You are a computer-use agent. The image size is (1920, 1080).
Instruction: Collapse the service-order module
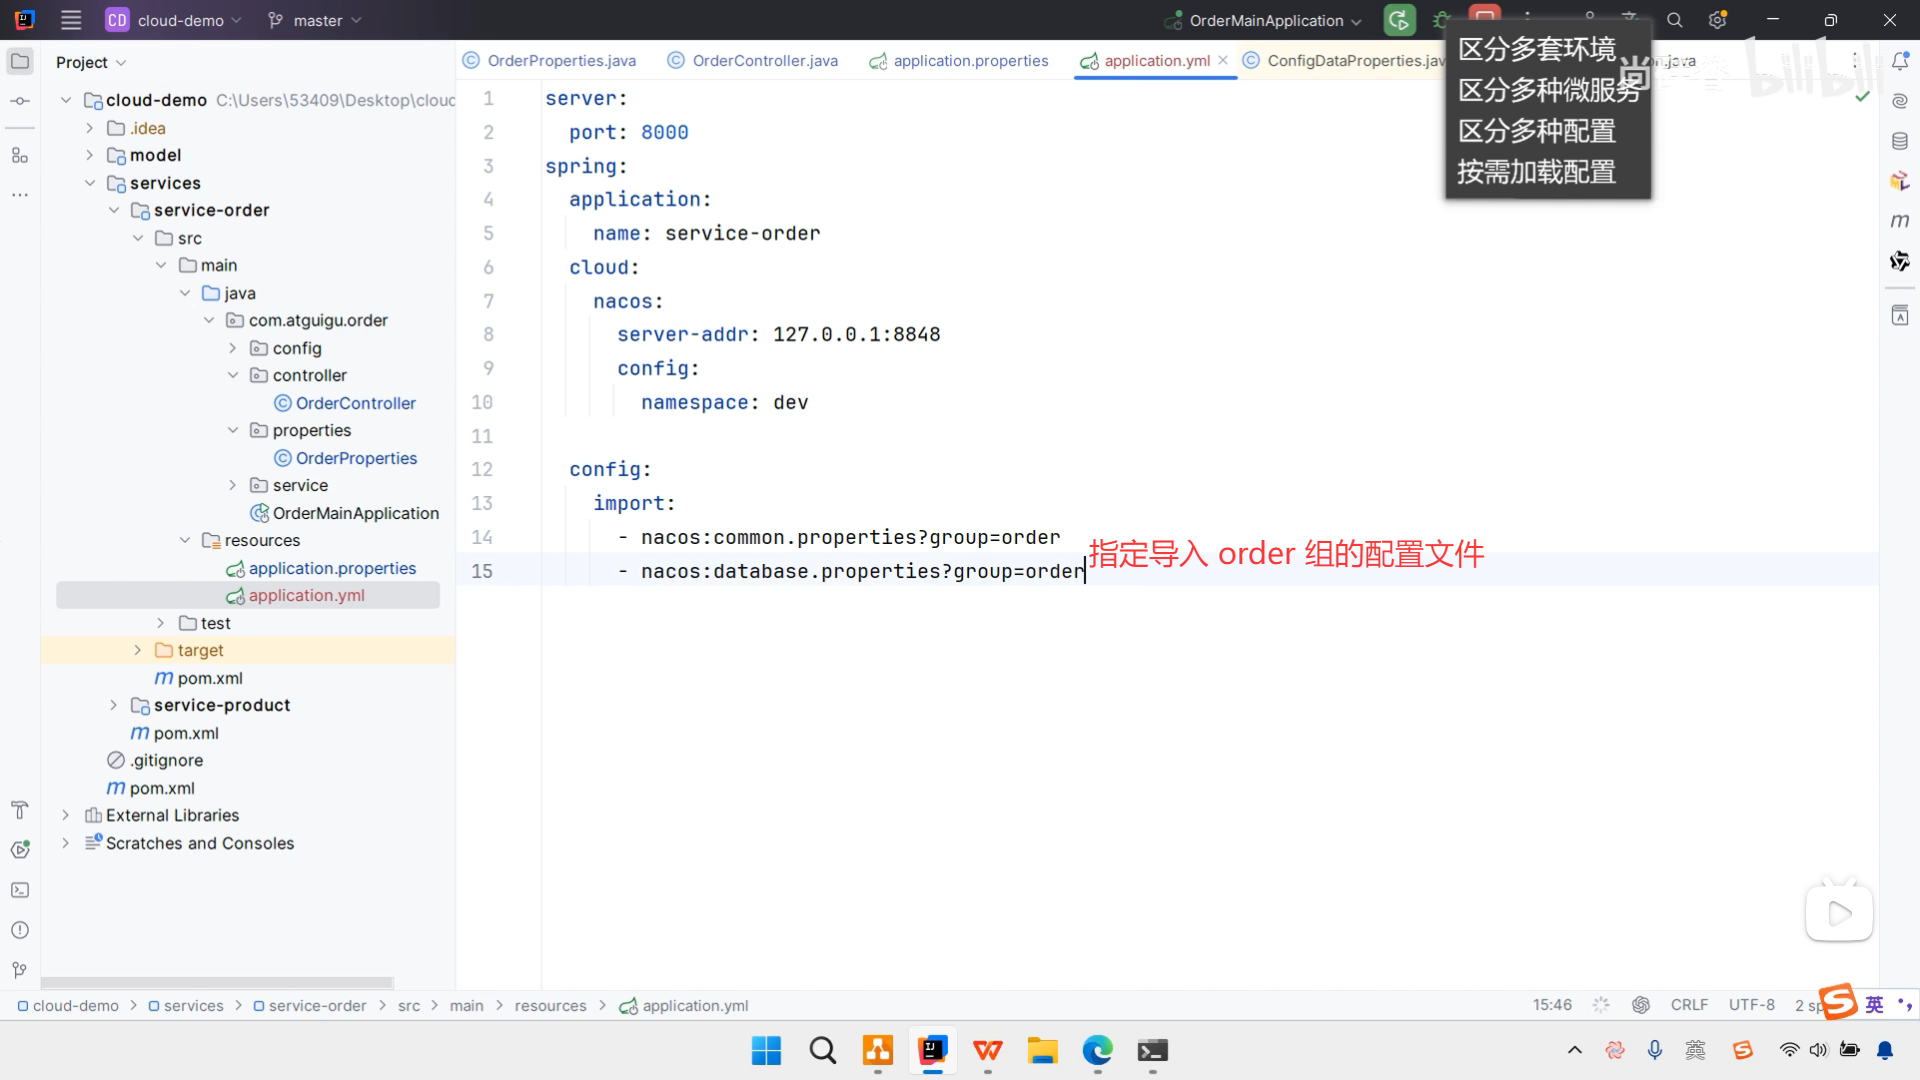114,210
